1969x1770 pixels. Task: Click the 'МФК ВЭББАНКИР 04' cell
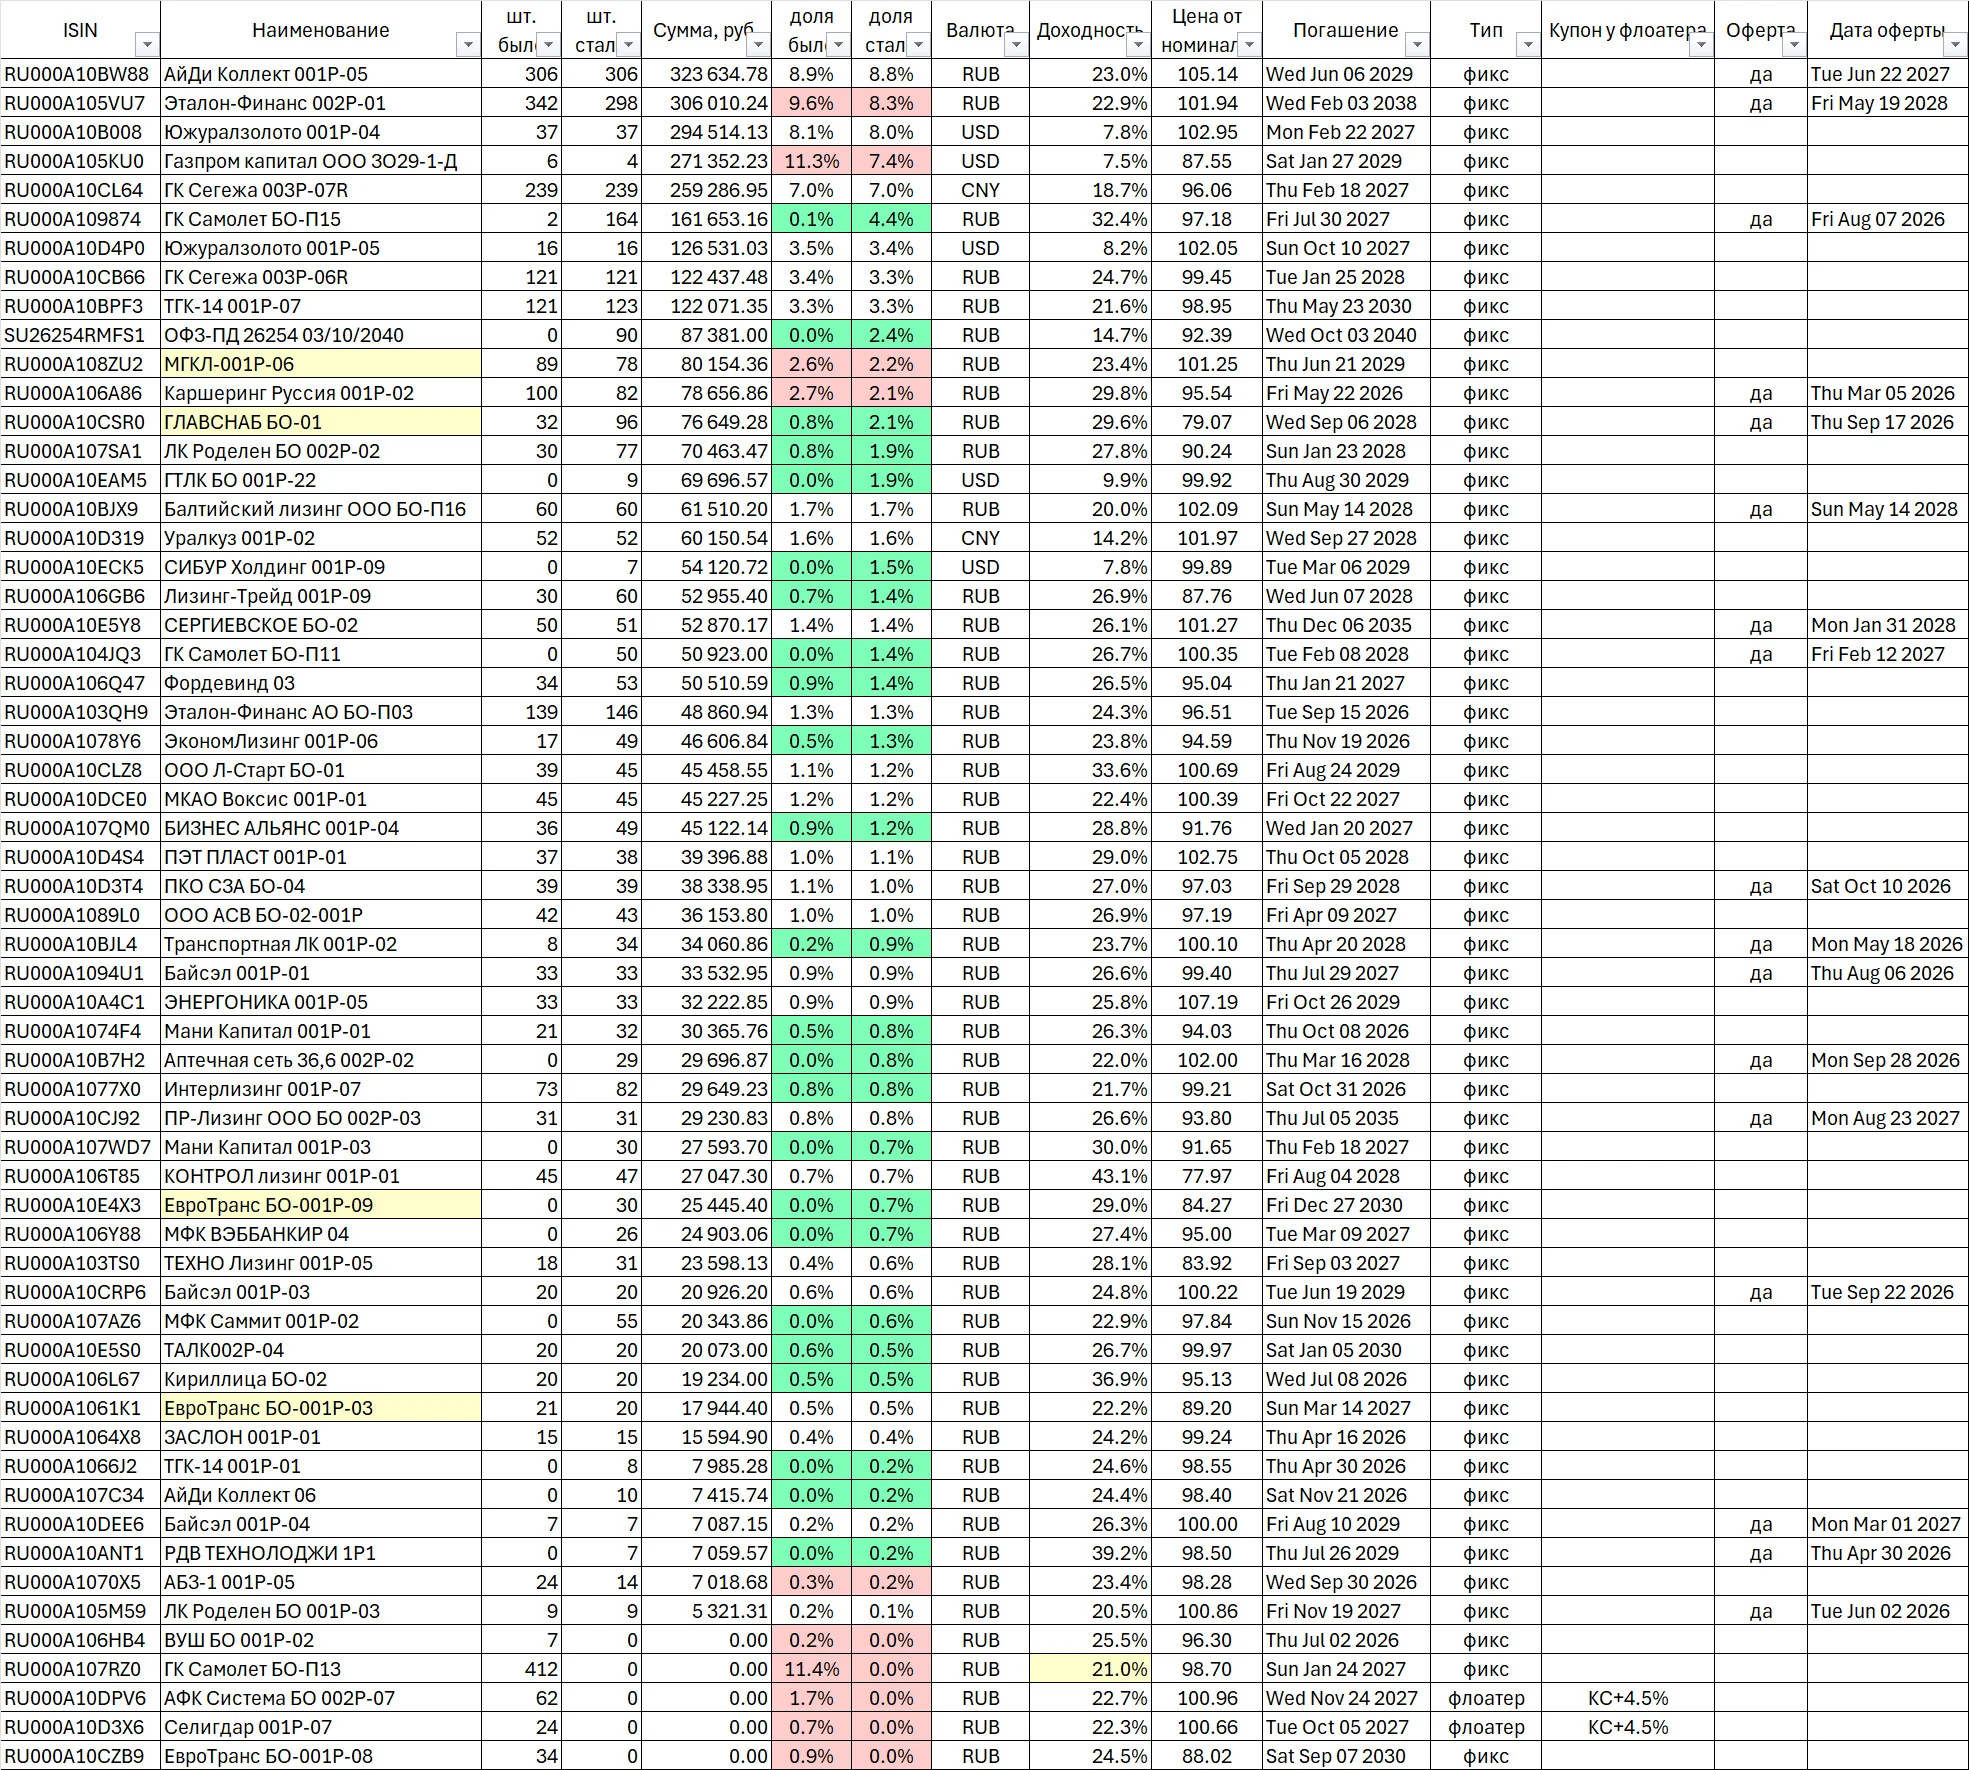pos(321,1234)
